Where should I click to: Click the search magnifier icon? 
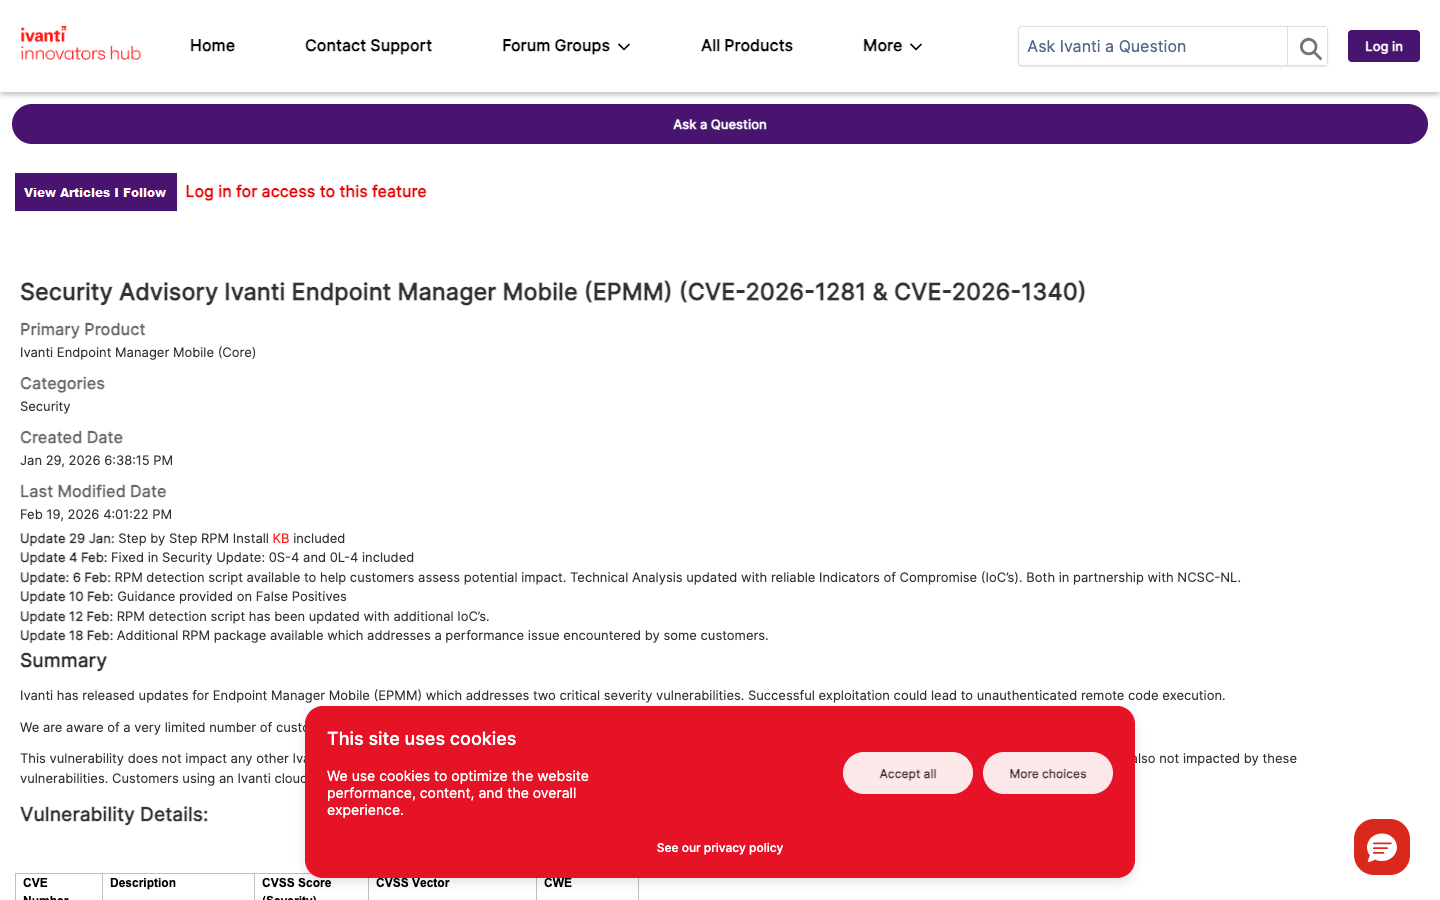pyautogui.click(x=1308, y=46)
